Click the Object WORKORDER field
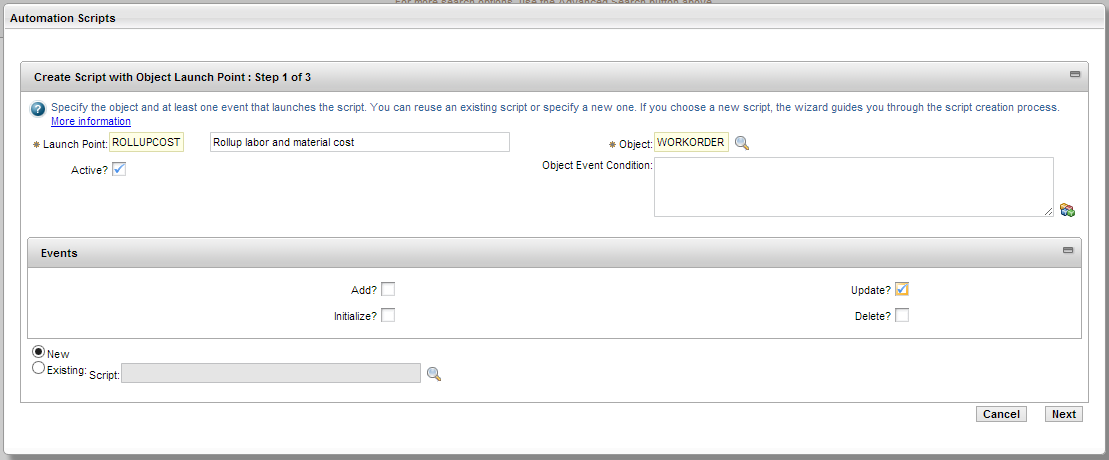 (x=692, y=142)
